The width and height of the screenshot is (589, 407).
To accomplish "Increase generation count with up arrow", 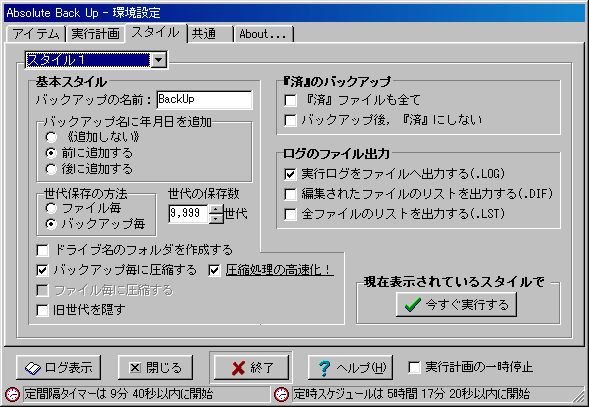I will [216, 209].
